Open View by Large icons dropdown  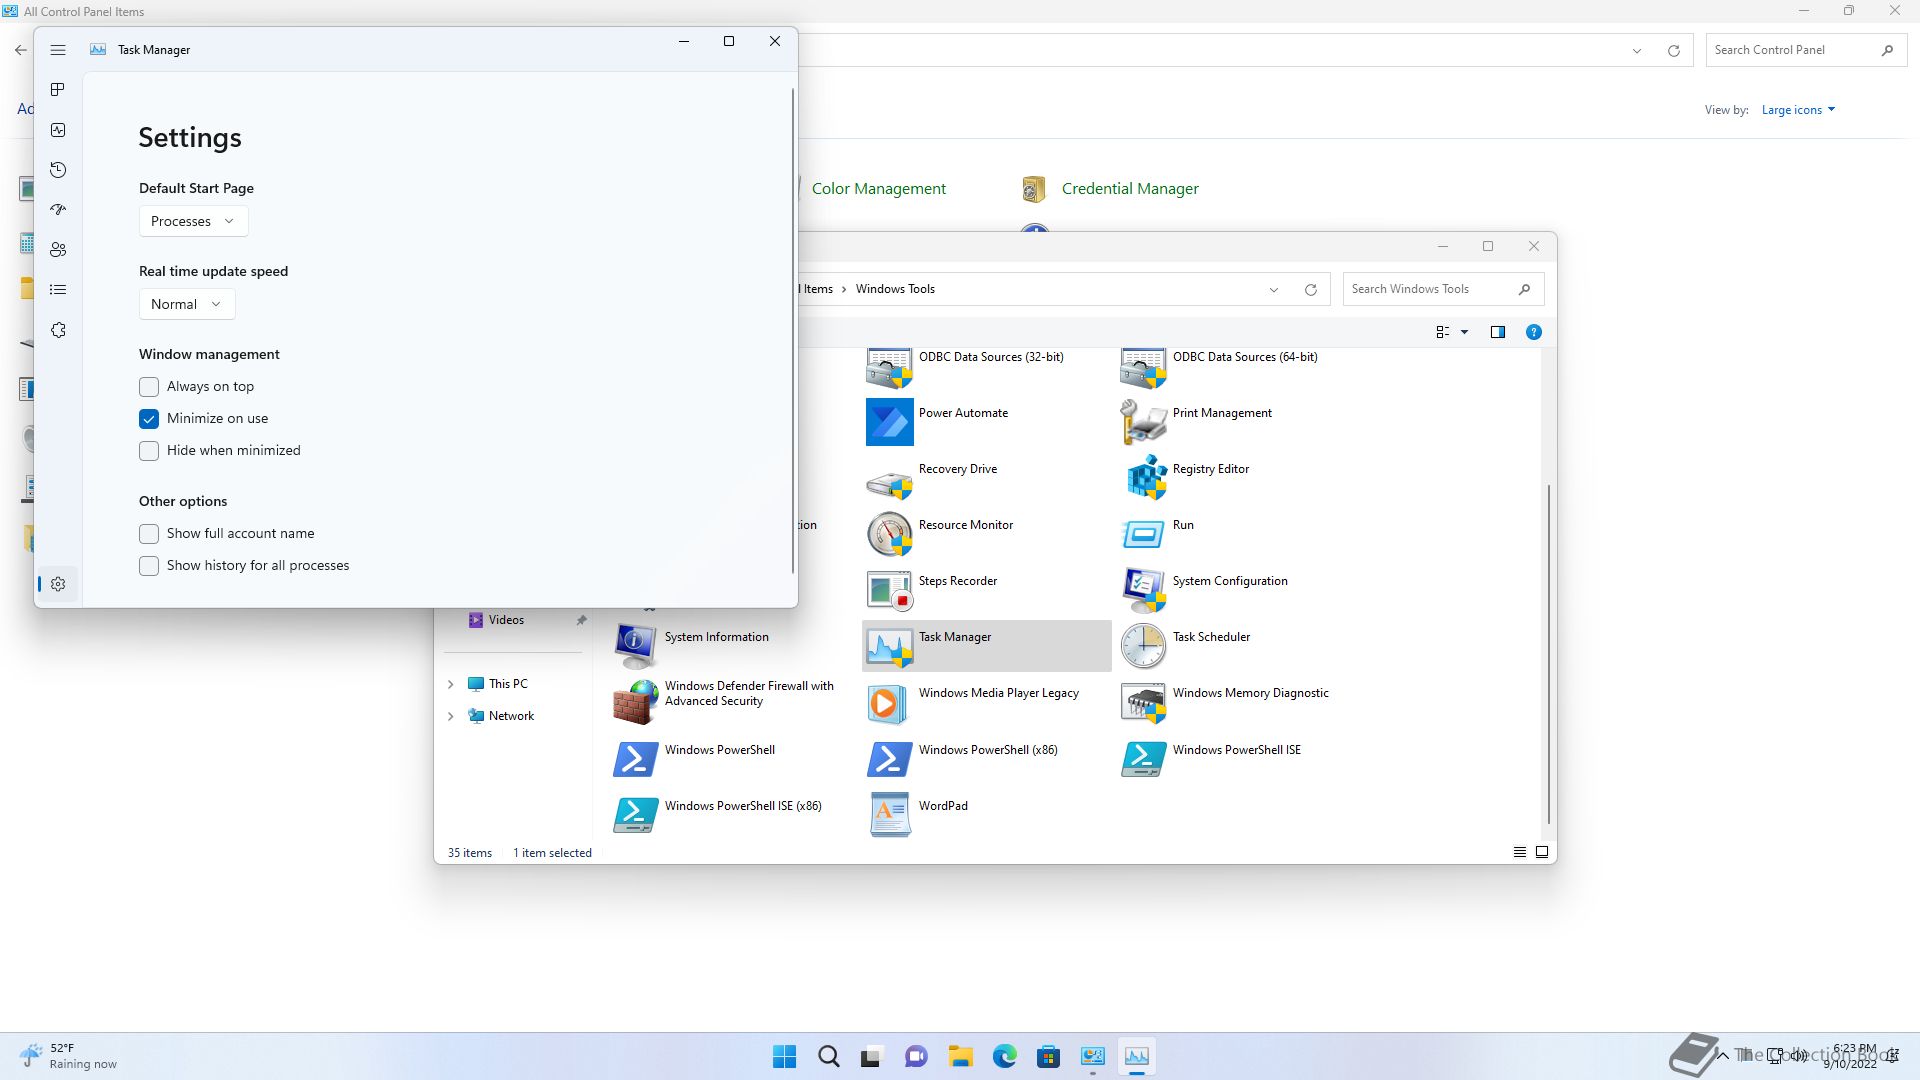click(1798, 110)
